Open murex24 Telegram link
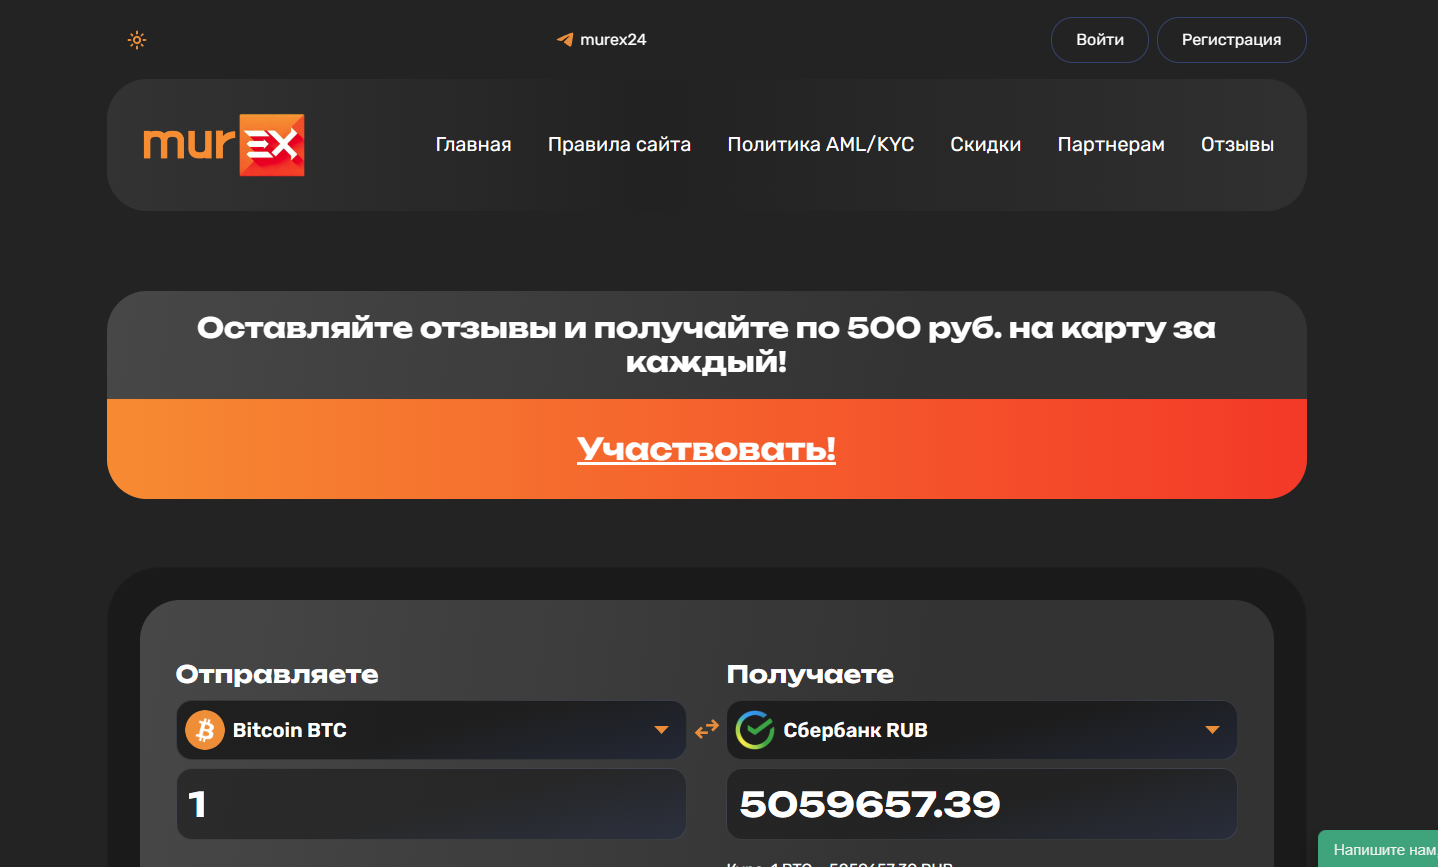Viewport: 1438px width, 867px height. click(602, 40)
